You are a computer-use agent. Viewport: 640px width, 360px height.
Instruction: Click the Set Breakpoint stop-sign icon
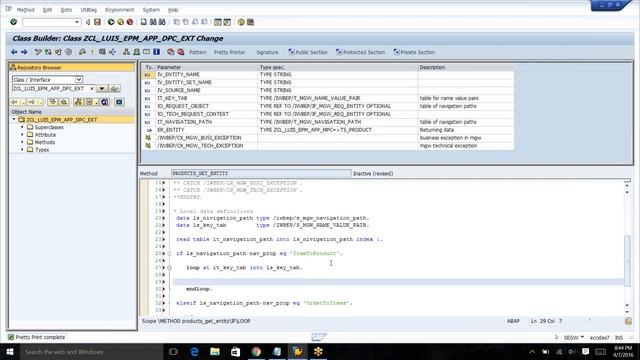click(171, 52)
